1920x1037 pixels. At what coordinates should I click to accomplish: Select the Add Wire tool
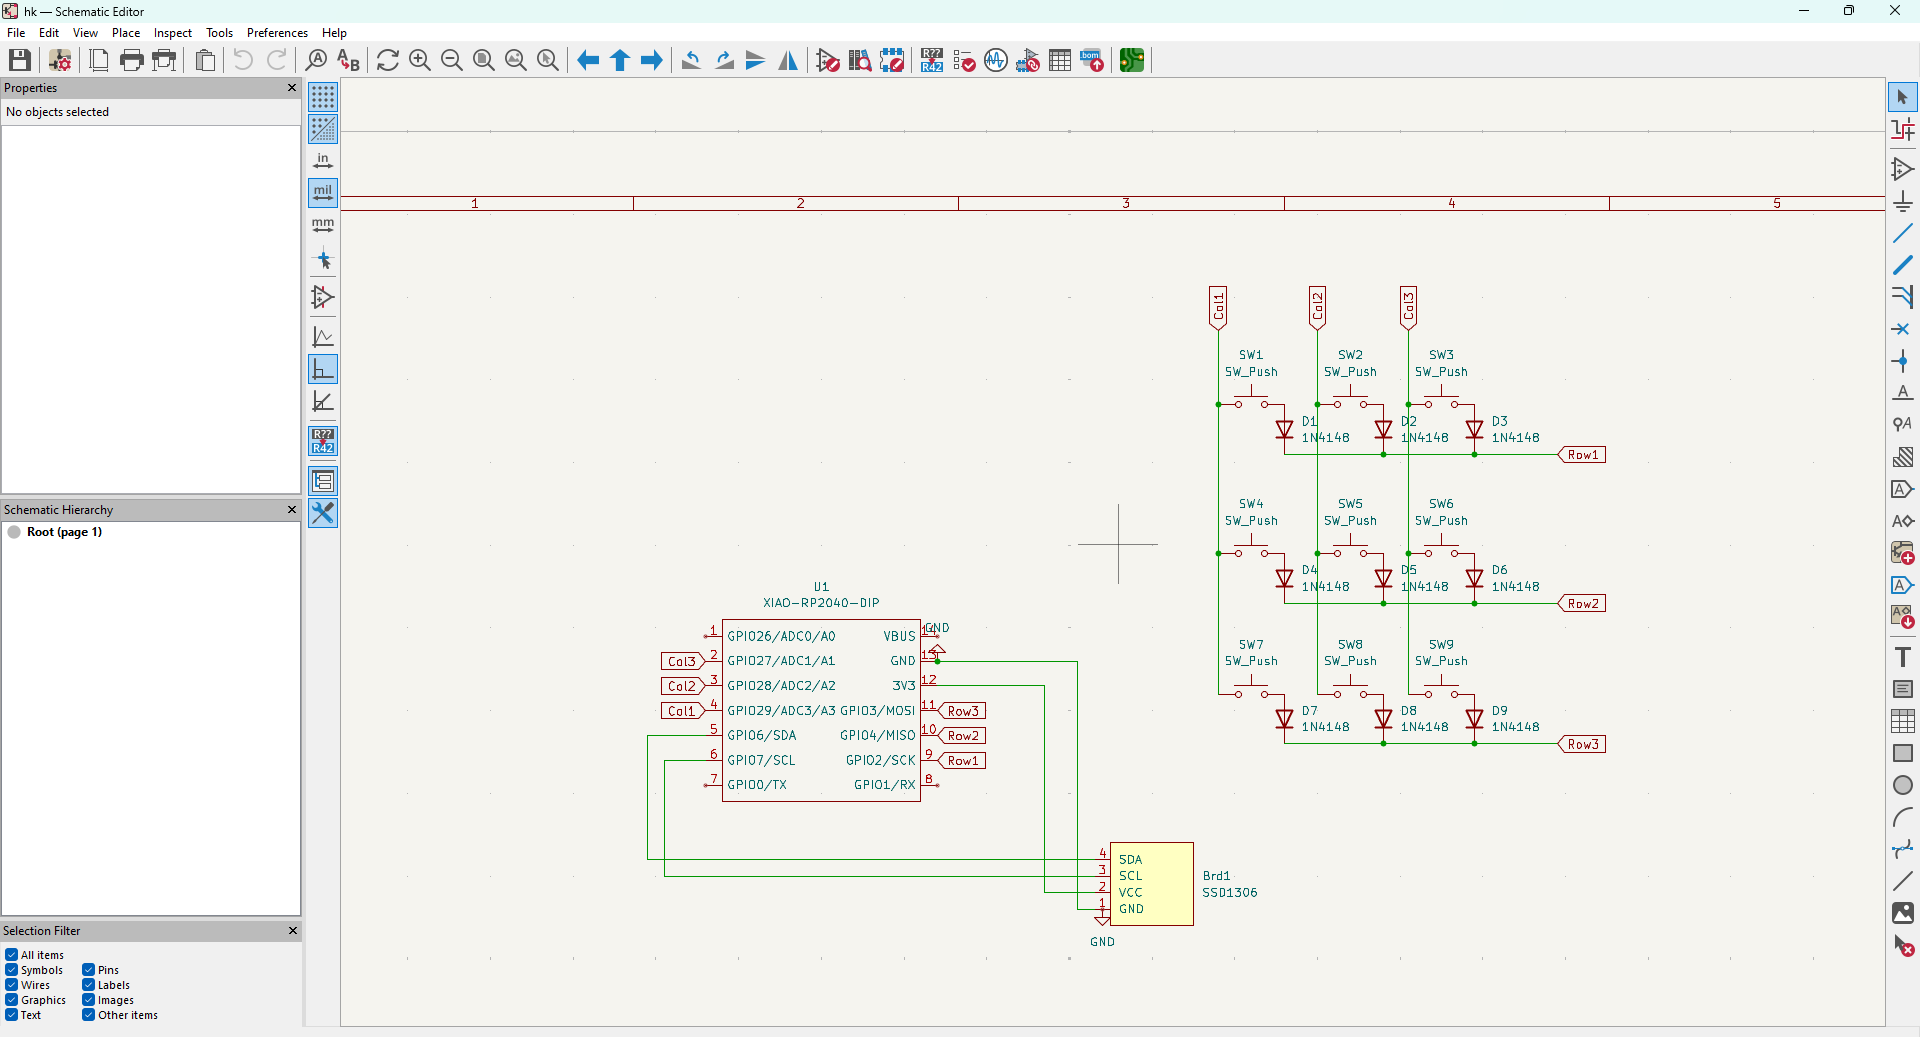click(x=1903, y=233)
